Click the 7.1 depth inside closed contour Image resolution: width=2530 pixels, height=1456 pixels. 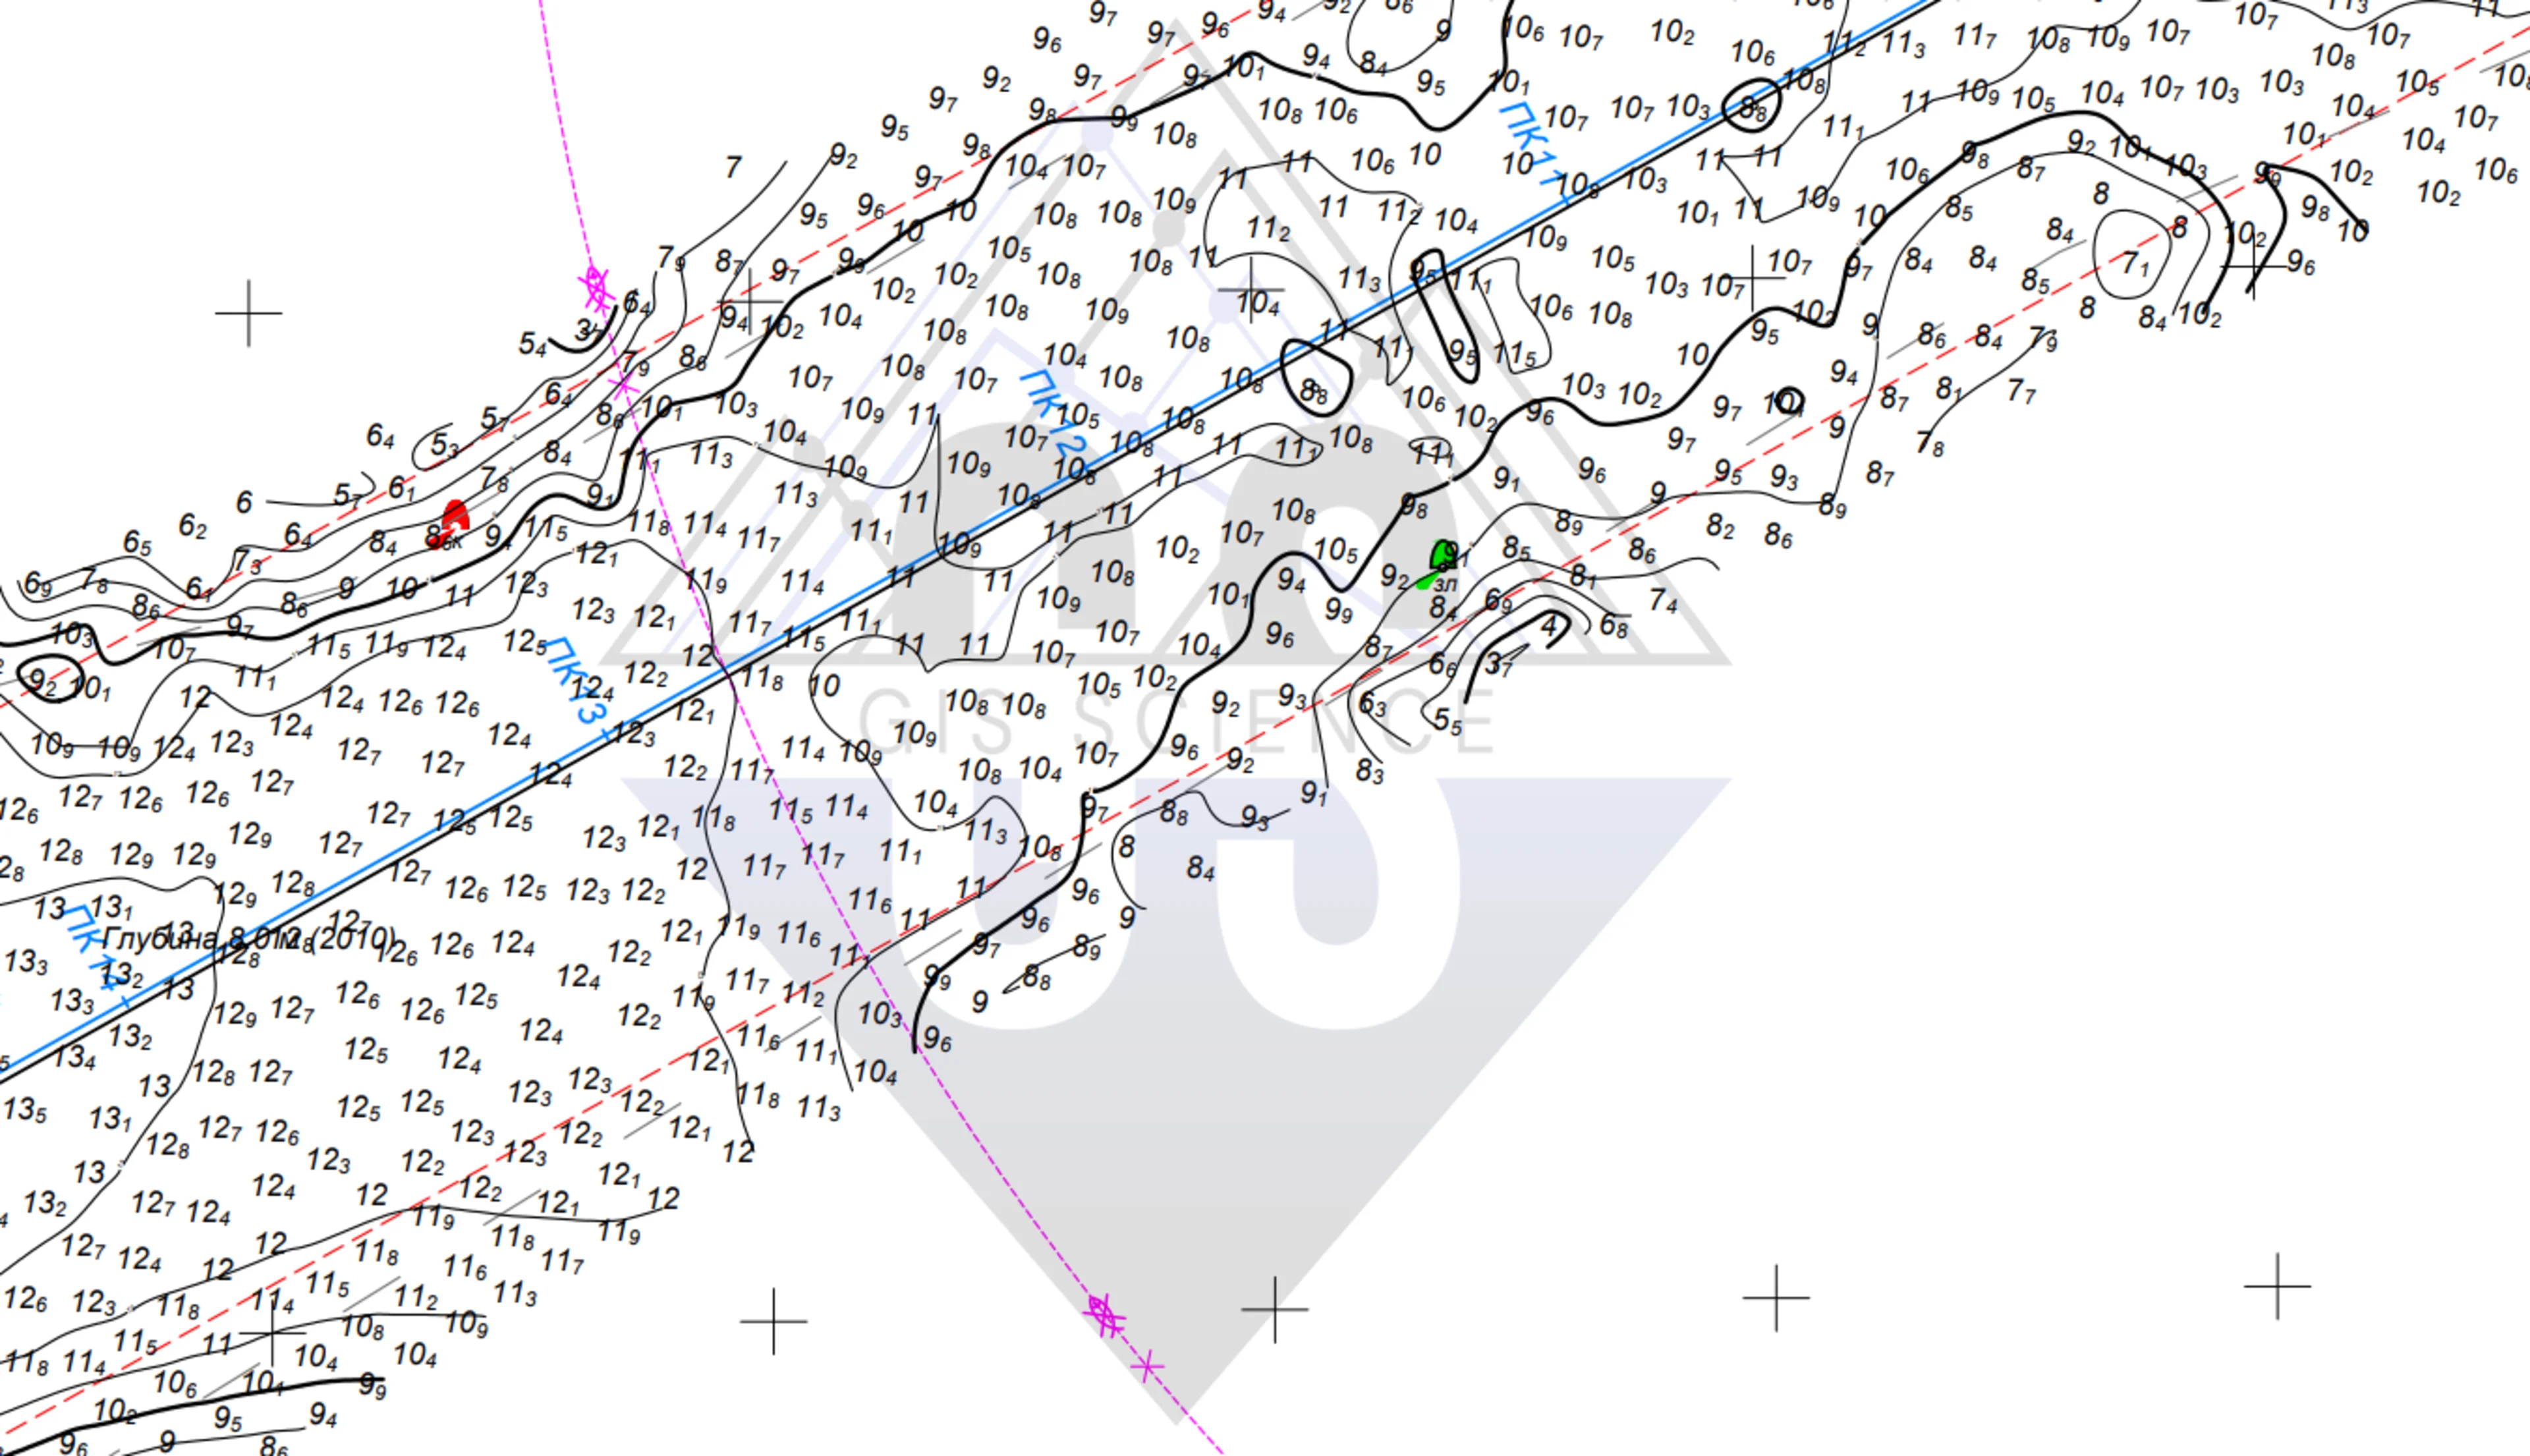tap(2135, 264)
